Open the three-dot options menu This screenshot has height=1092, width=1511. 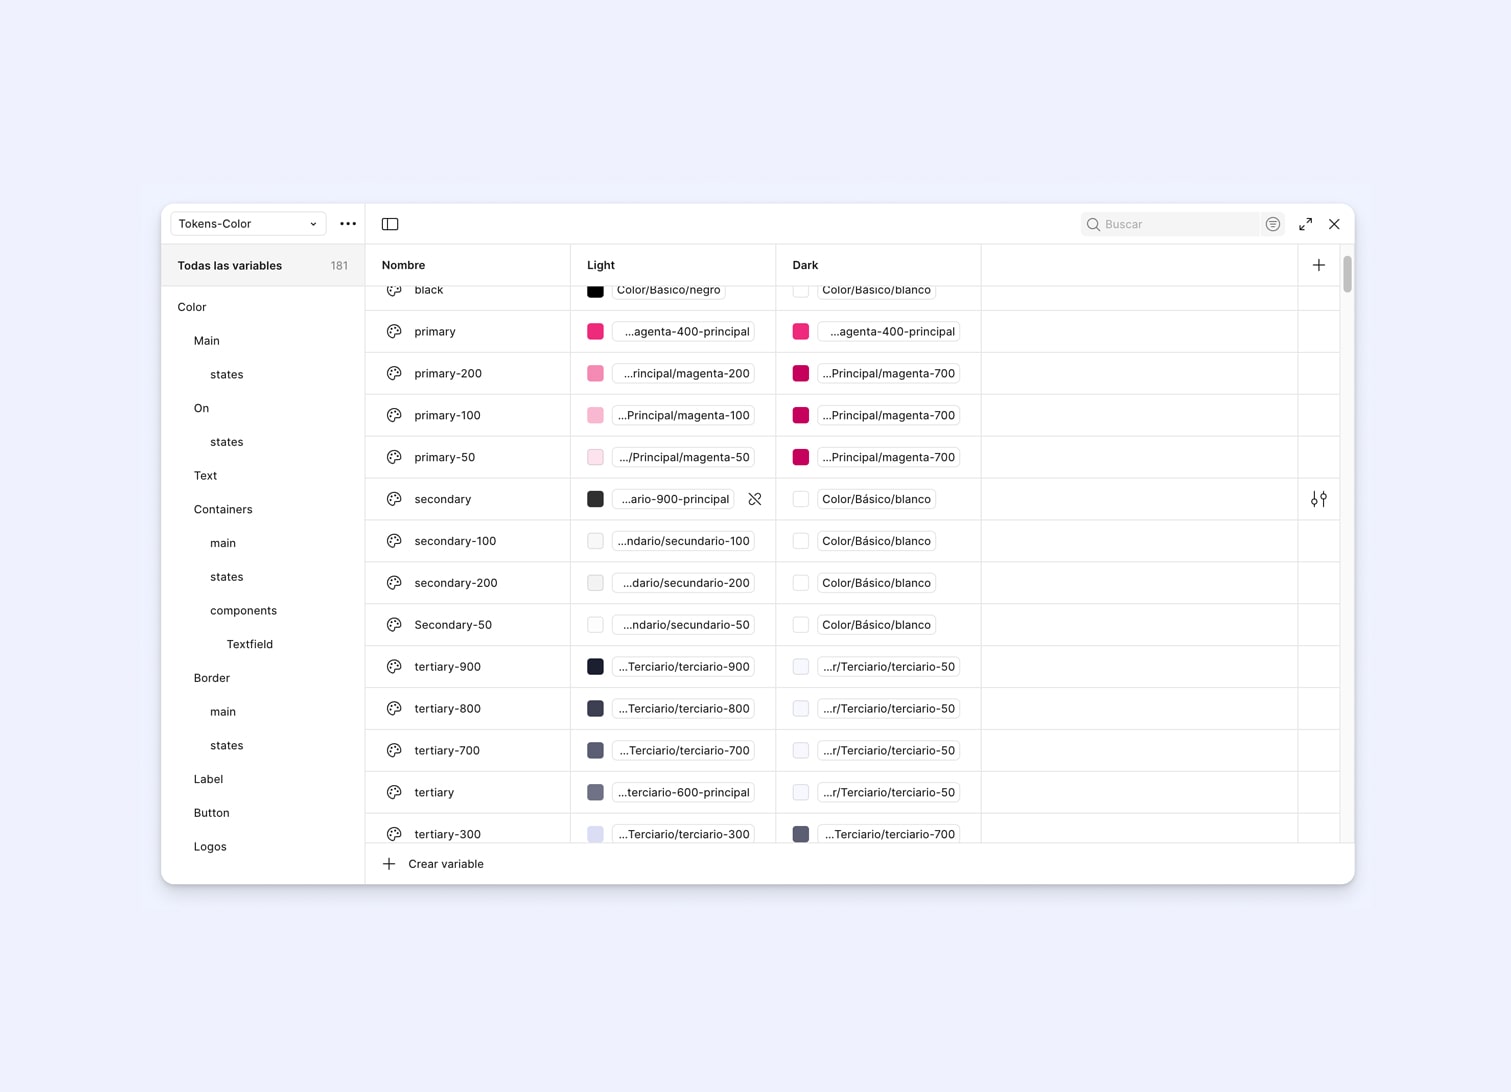coord(348,224)
